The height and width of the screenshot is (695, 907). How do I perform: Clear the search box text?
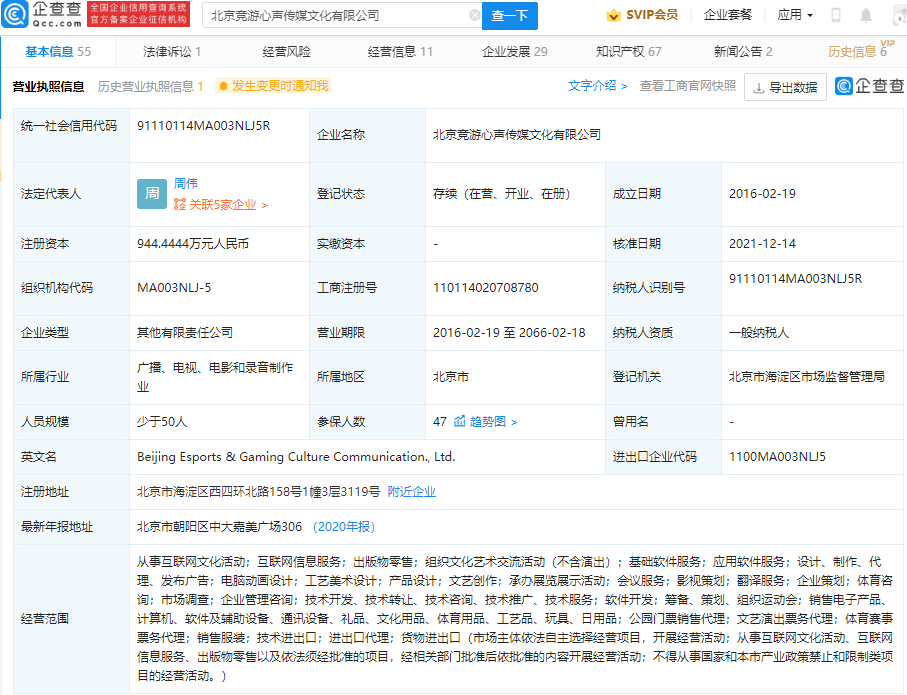click(x=474, y=16)
